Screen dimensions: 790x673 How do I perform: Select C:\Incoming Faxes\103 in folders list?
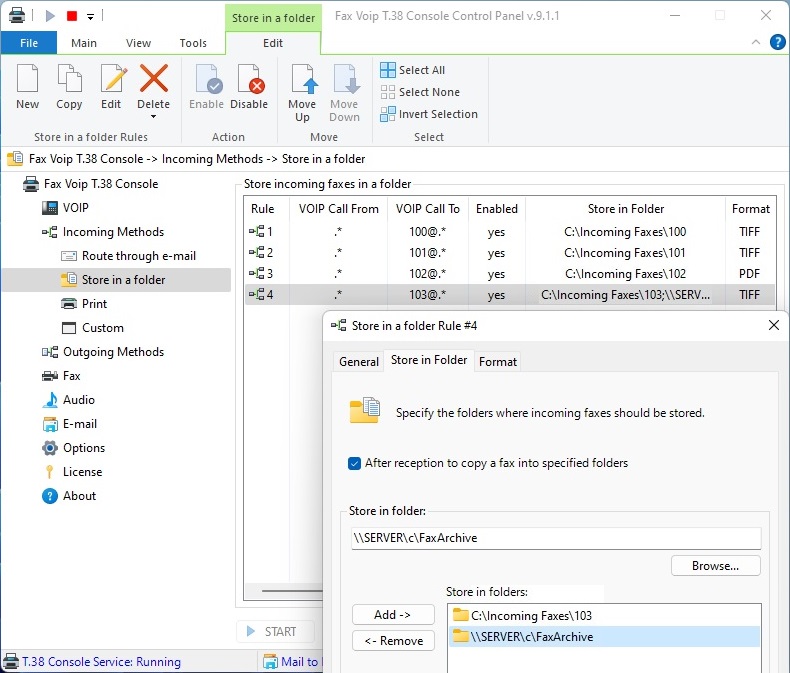pos(604,616)
